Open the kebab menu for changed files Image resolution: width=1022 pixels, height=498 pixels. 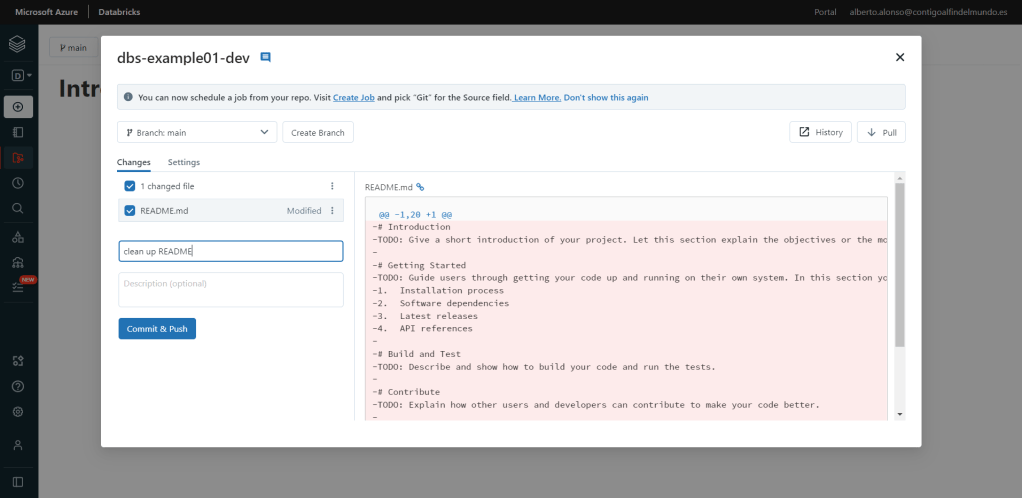pyautogui.click(x=332, y=186)
